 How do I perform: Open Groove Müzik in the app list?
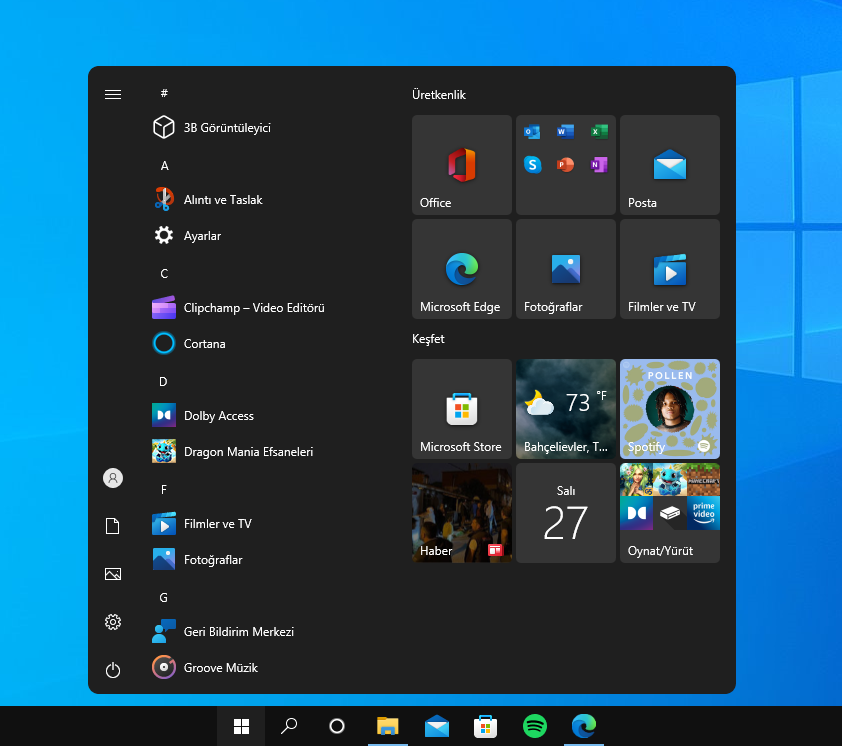(220, 668)
